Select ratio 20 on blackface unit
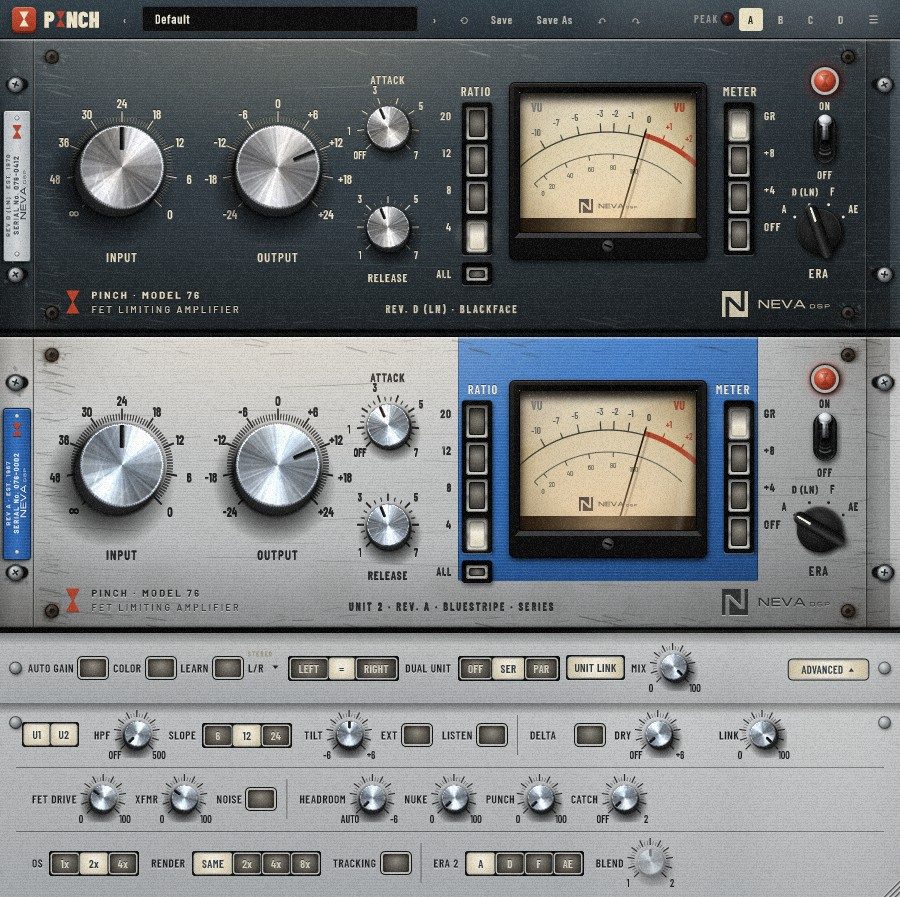This screenshot has height=897, width=900. [x=476, y=123]
